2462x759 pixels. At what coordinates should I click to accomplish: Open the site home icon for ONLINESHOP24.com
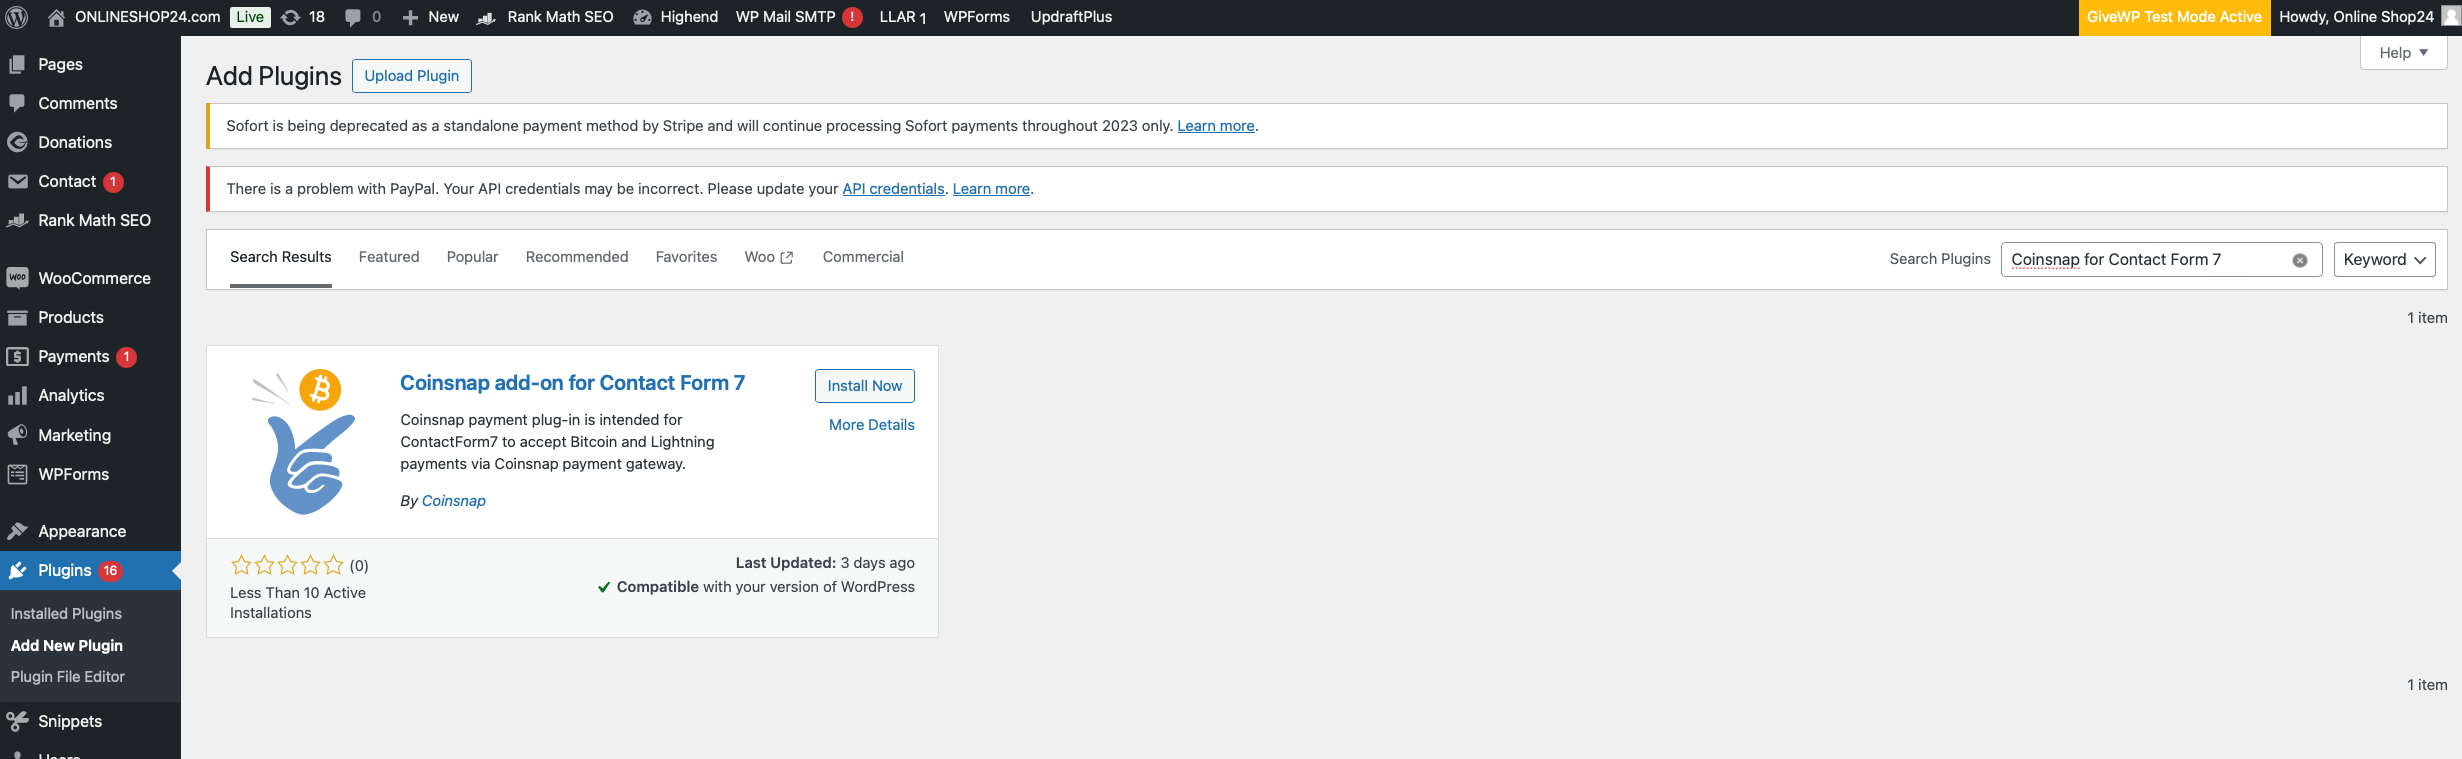(56, 17)
